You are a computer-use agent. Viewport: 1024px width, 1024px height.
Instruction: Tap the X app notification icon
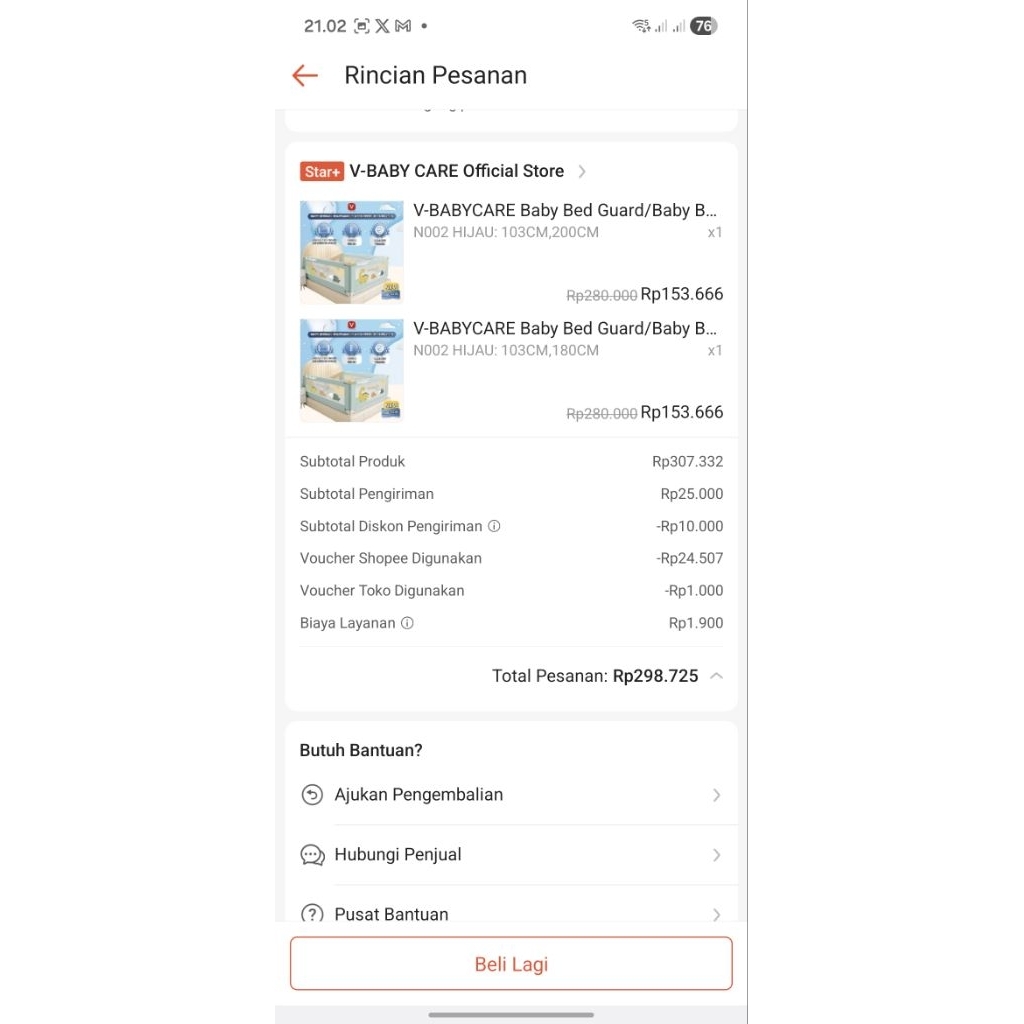click(382, 26)
